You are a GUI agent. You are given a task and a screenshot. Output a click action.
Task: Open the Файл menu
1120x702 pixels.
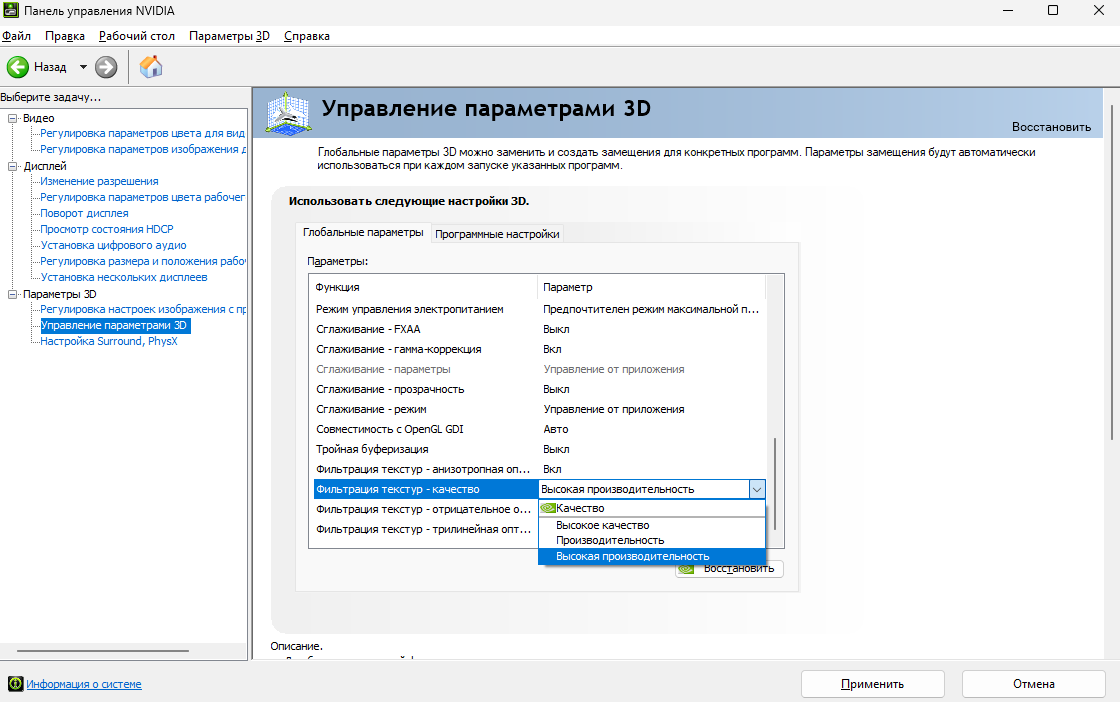(x=16, y=36)
